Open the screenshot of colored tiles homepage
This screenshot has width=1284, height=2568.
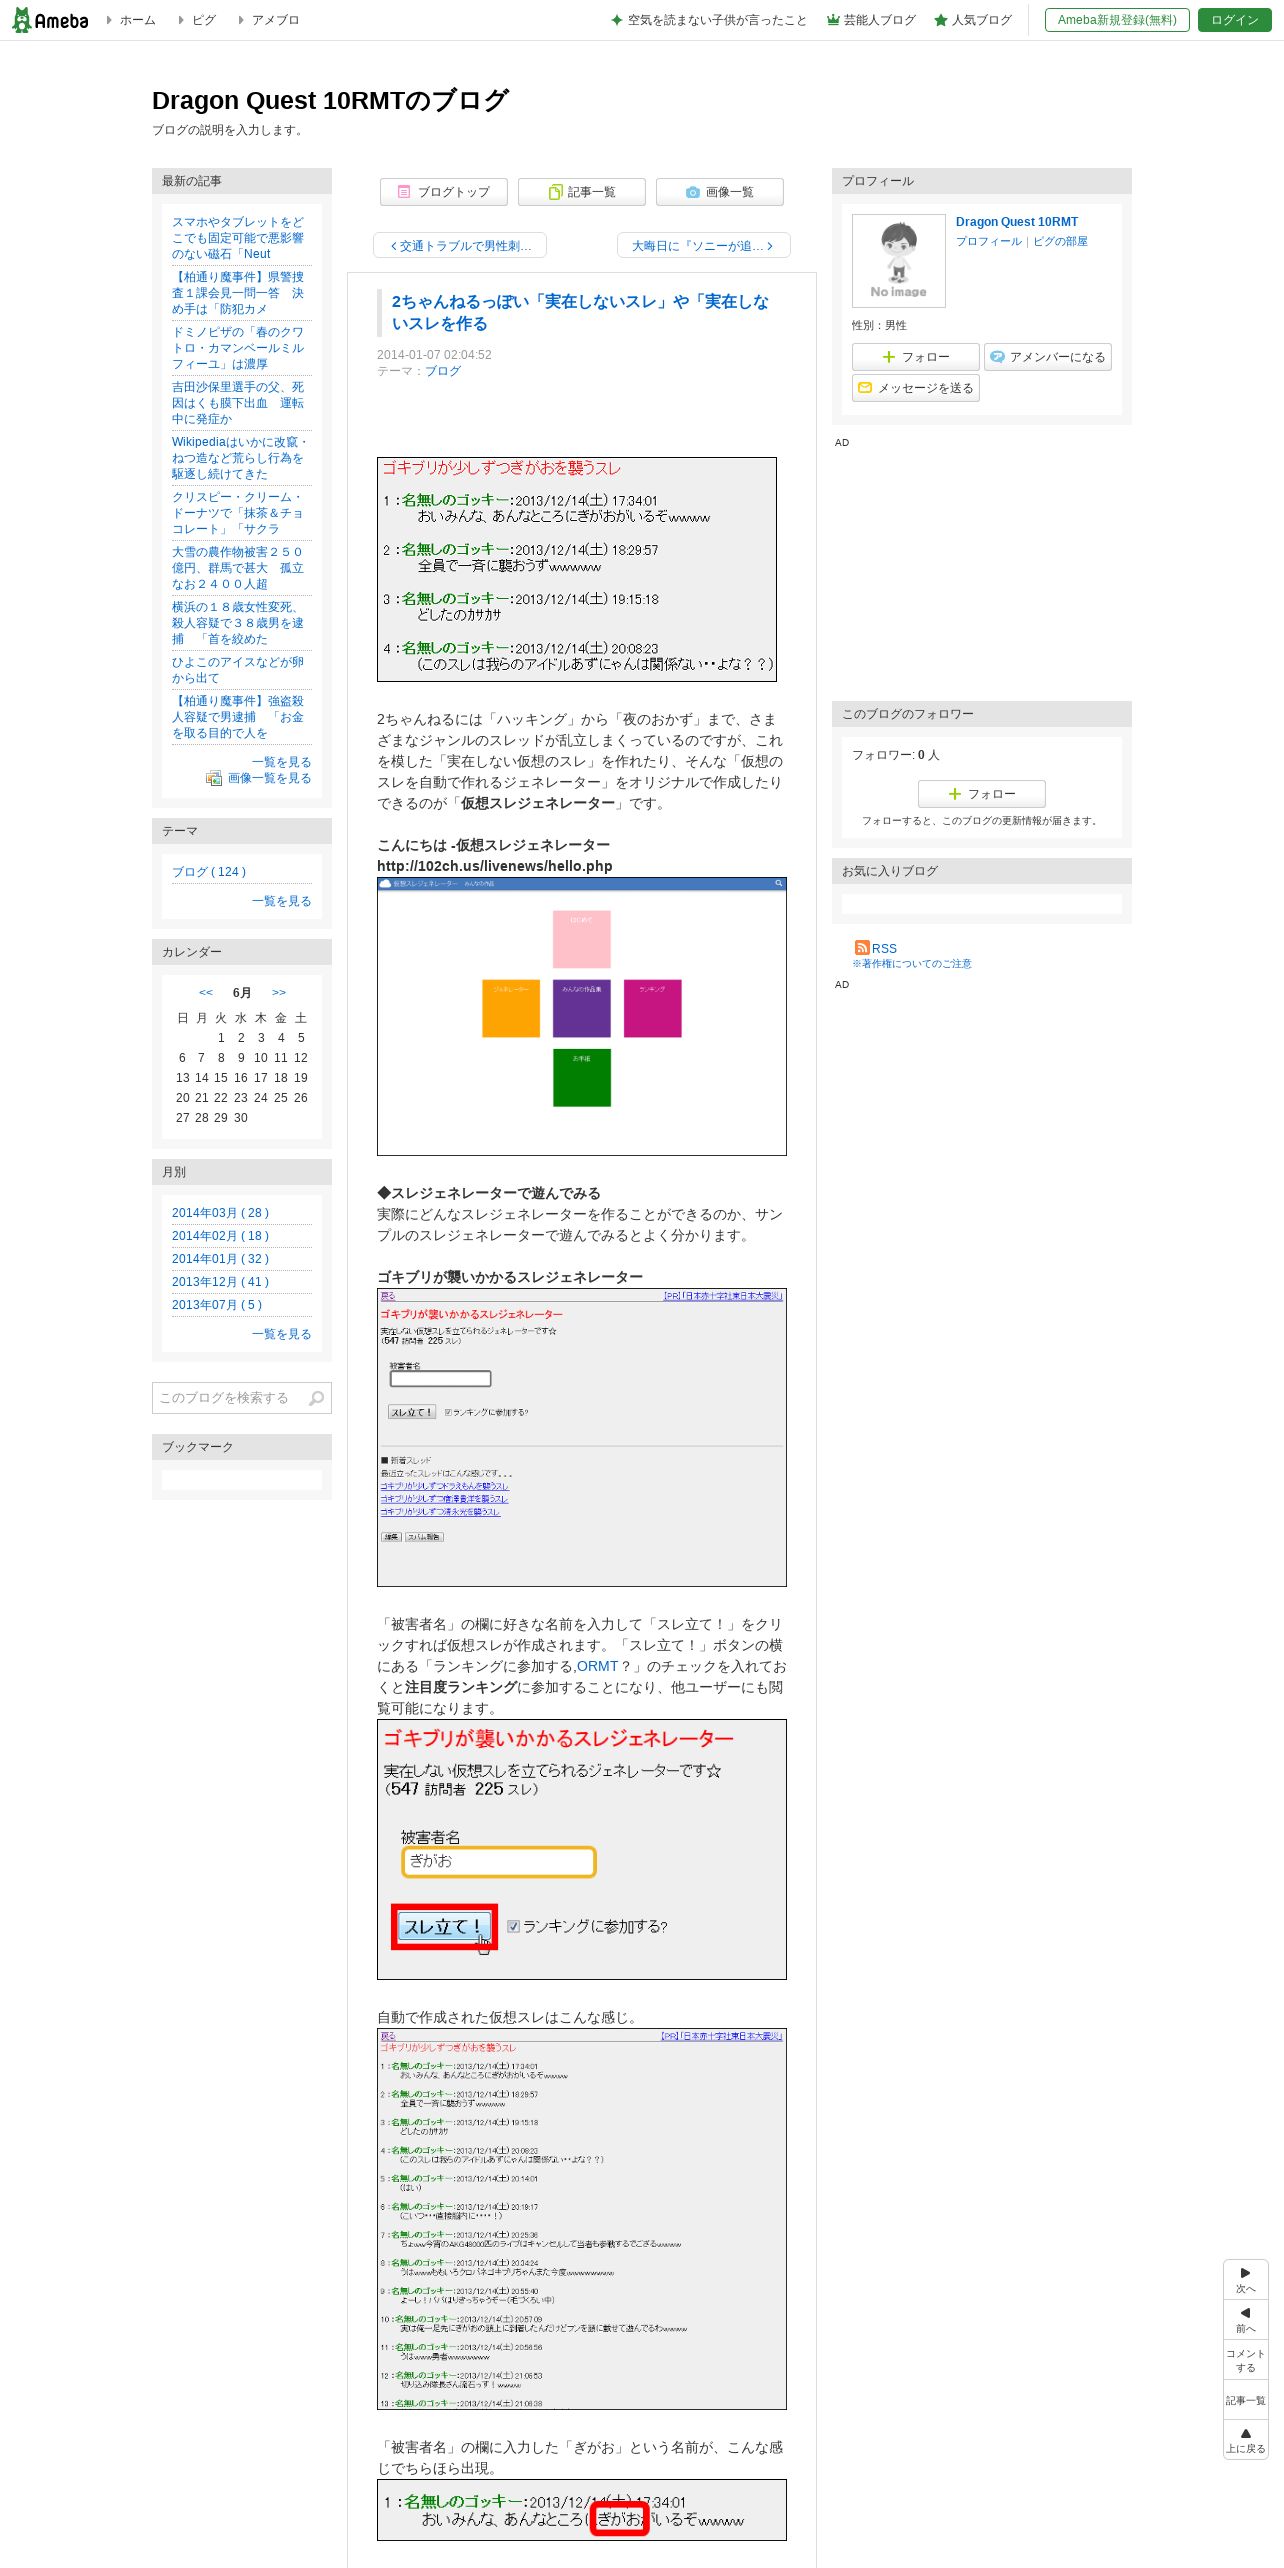582,1016
